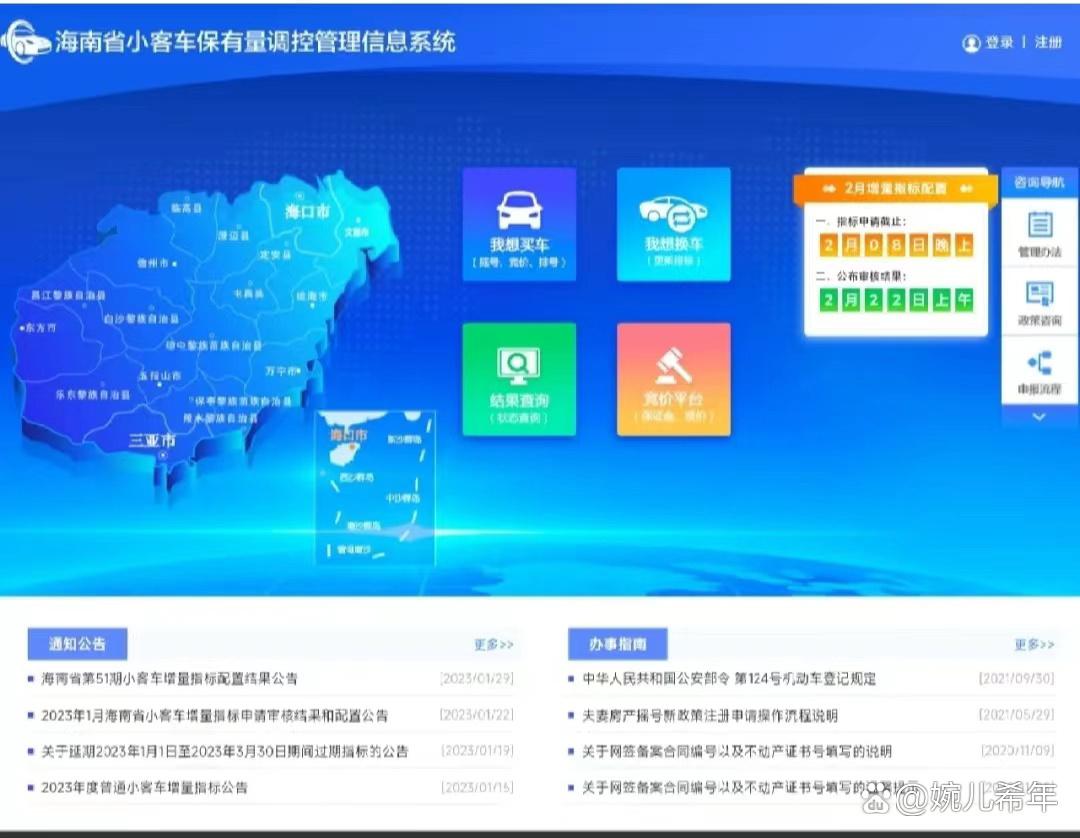
Task: Click the 2月增量指标配置 banner
Action: tap(895, 188)
